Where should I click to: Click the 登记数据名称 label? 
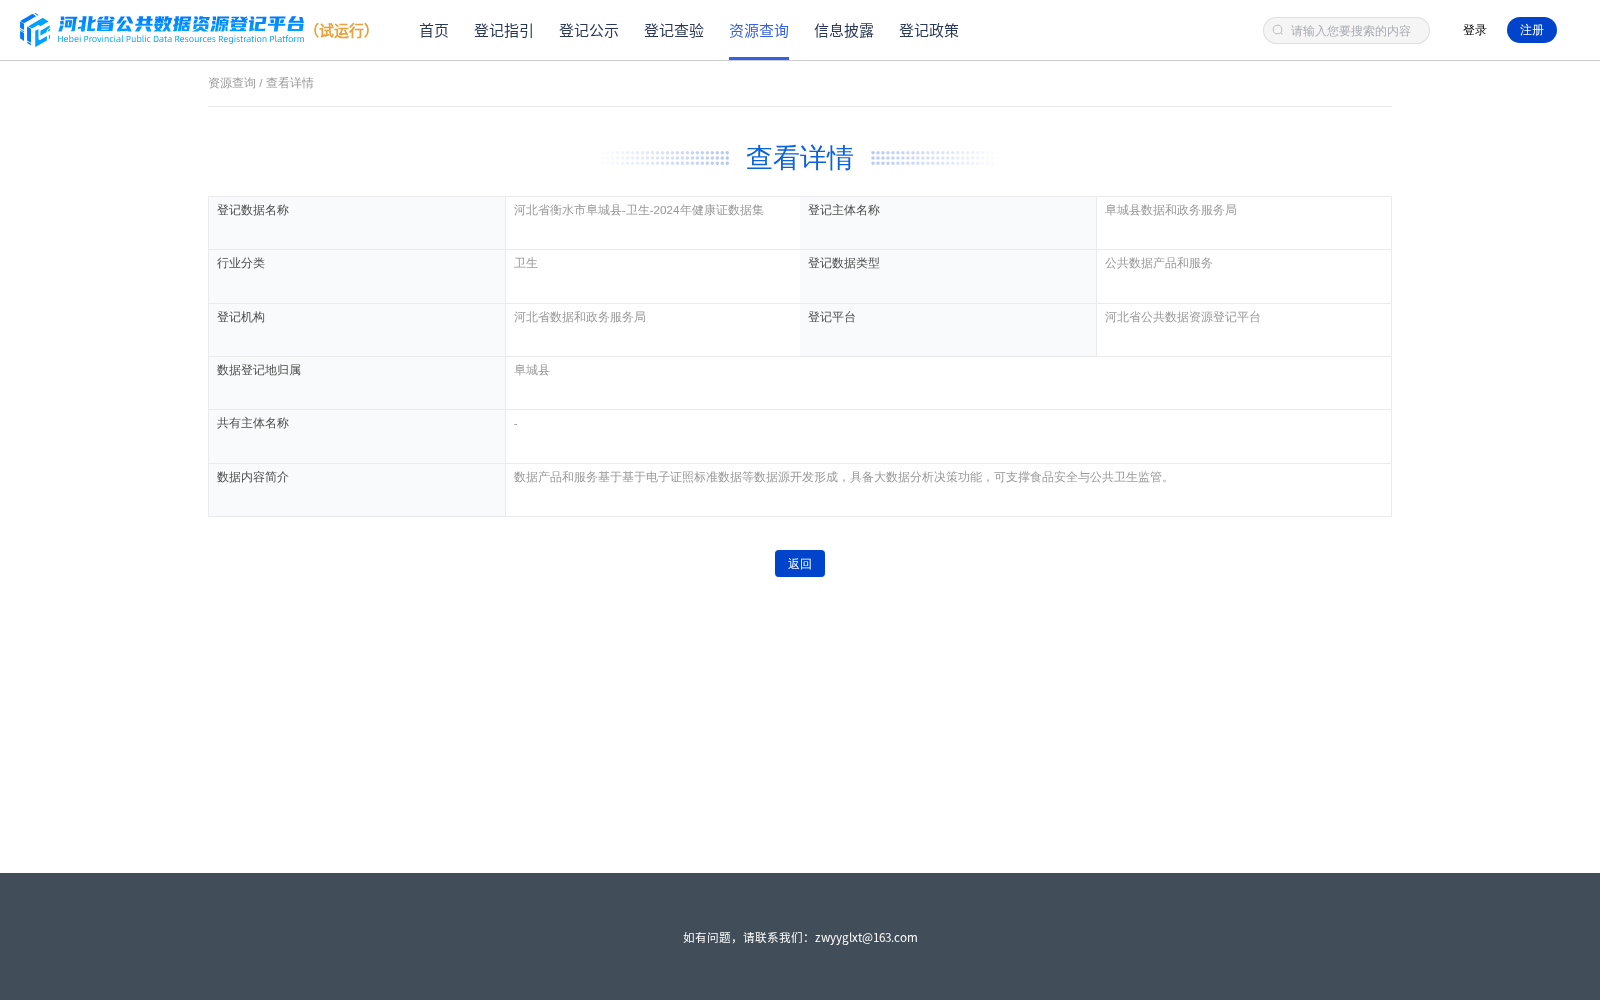click(253, 210)
